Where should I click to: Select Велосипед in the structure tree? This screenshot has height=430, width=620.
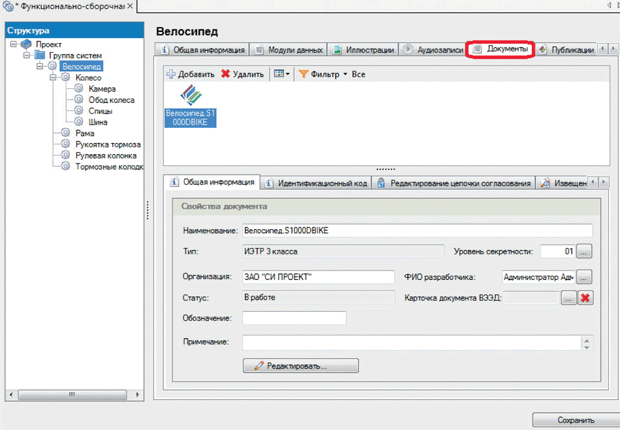(81, 66)
